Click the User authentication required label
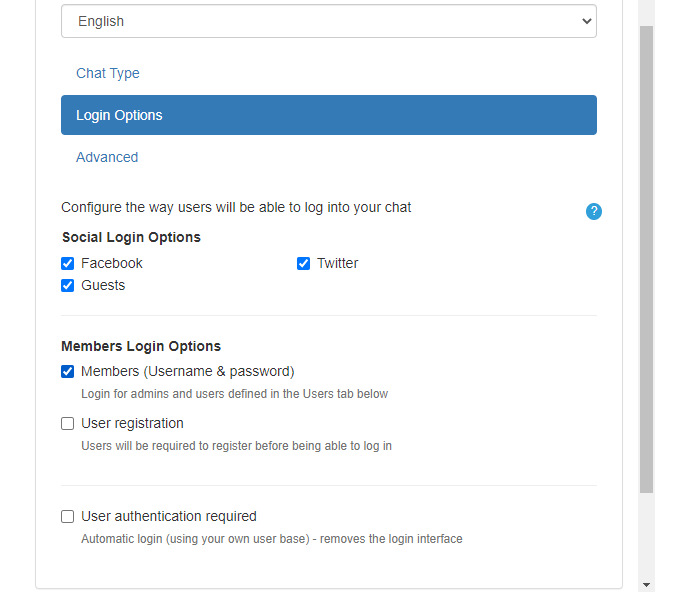 tap(168, 517)
